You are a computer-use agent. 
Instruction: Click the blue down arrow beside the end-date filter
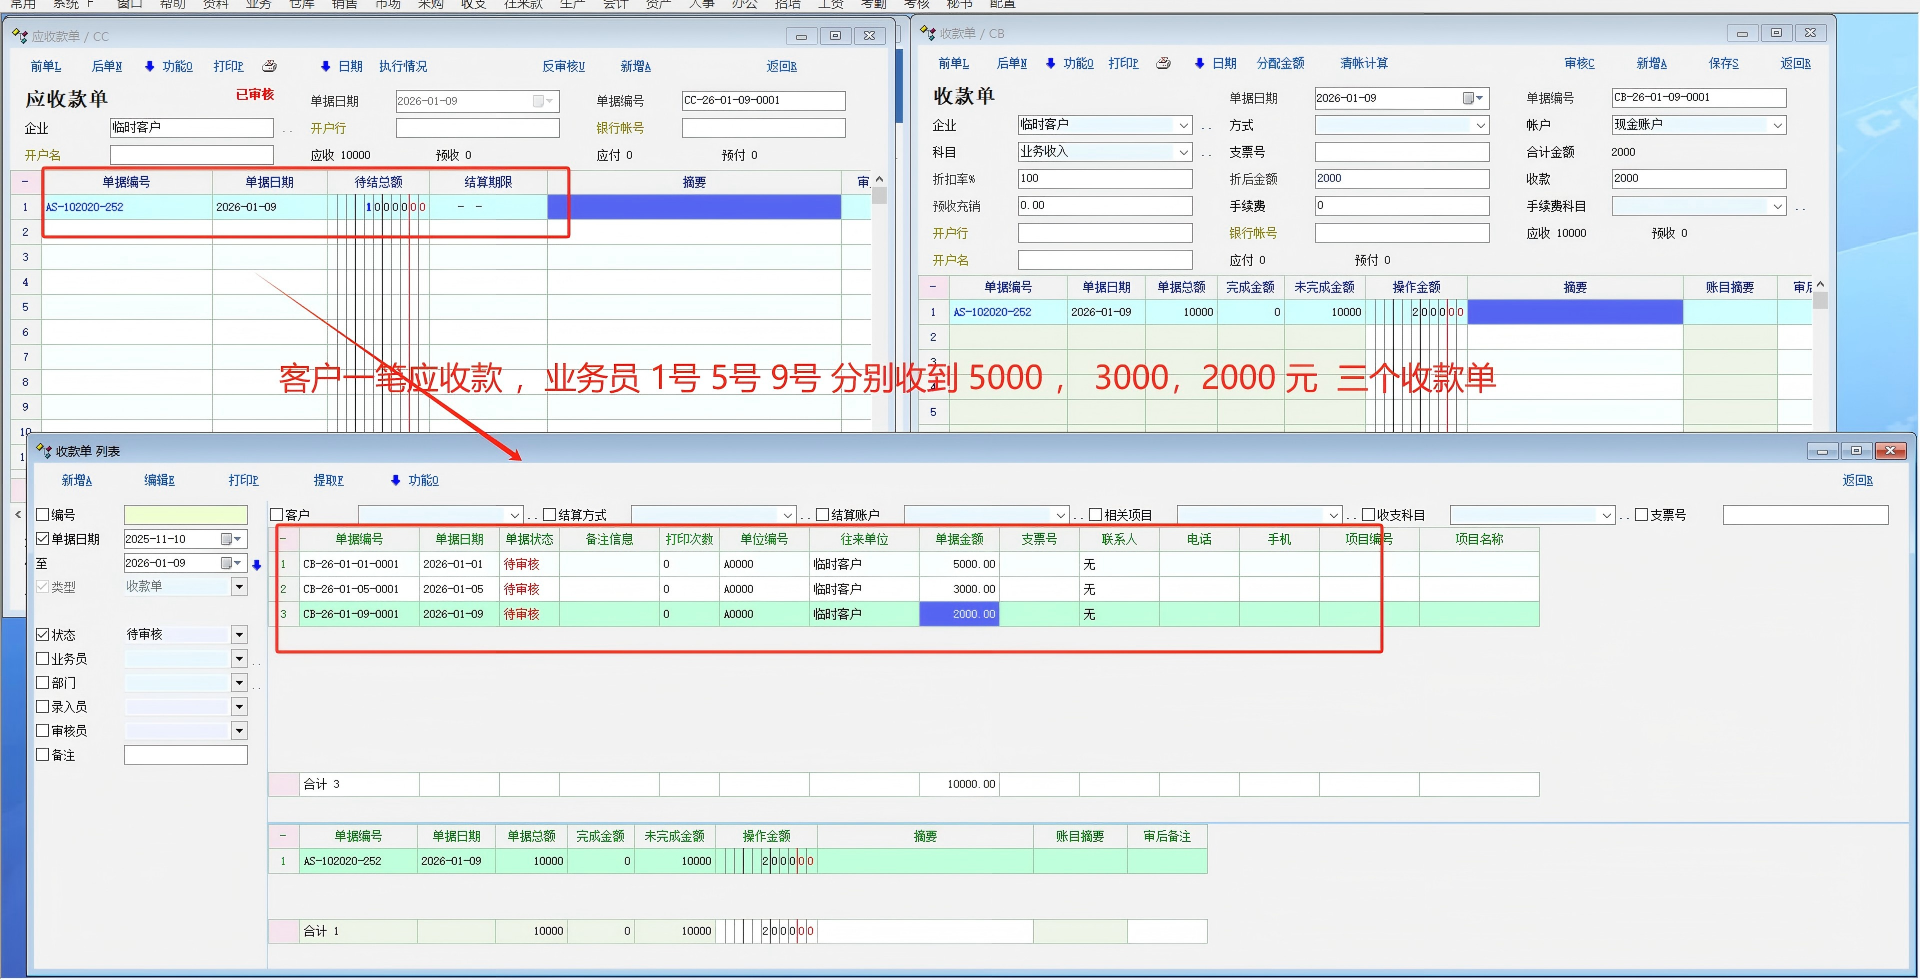point(257,565)
